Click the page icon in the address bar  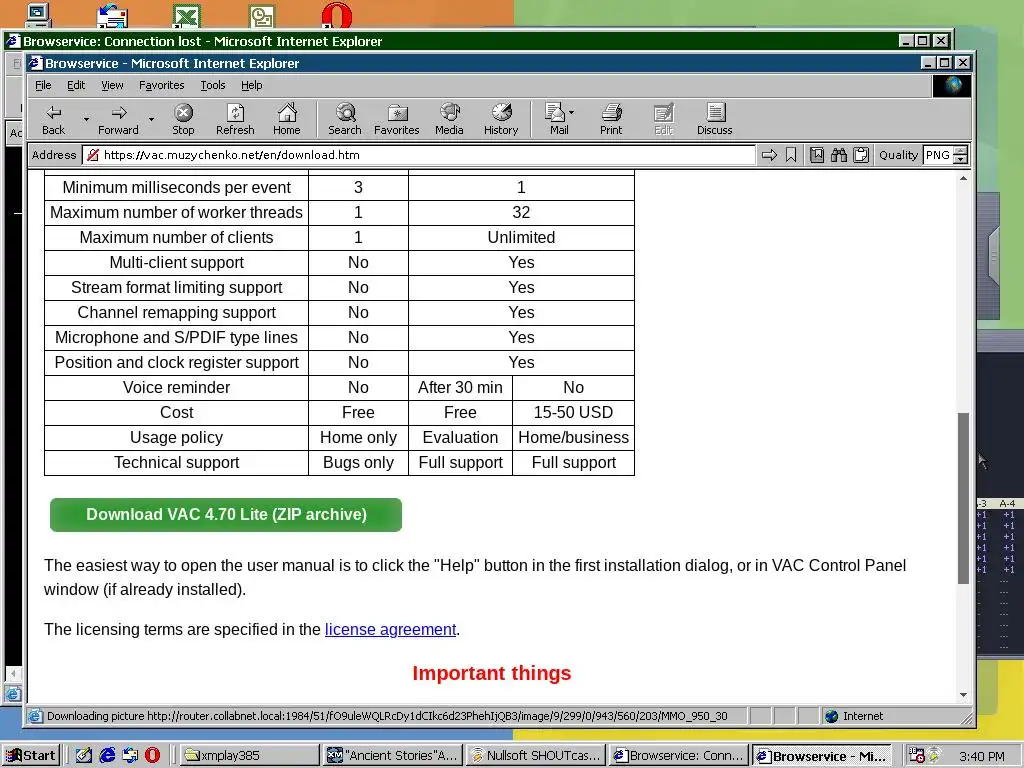click(x=93, y=155)
